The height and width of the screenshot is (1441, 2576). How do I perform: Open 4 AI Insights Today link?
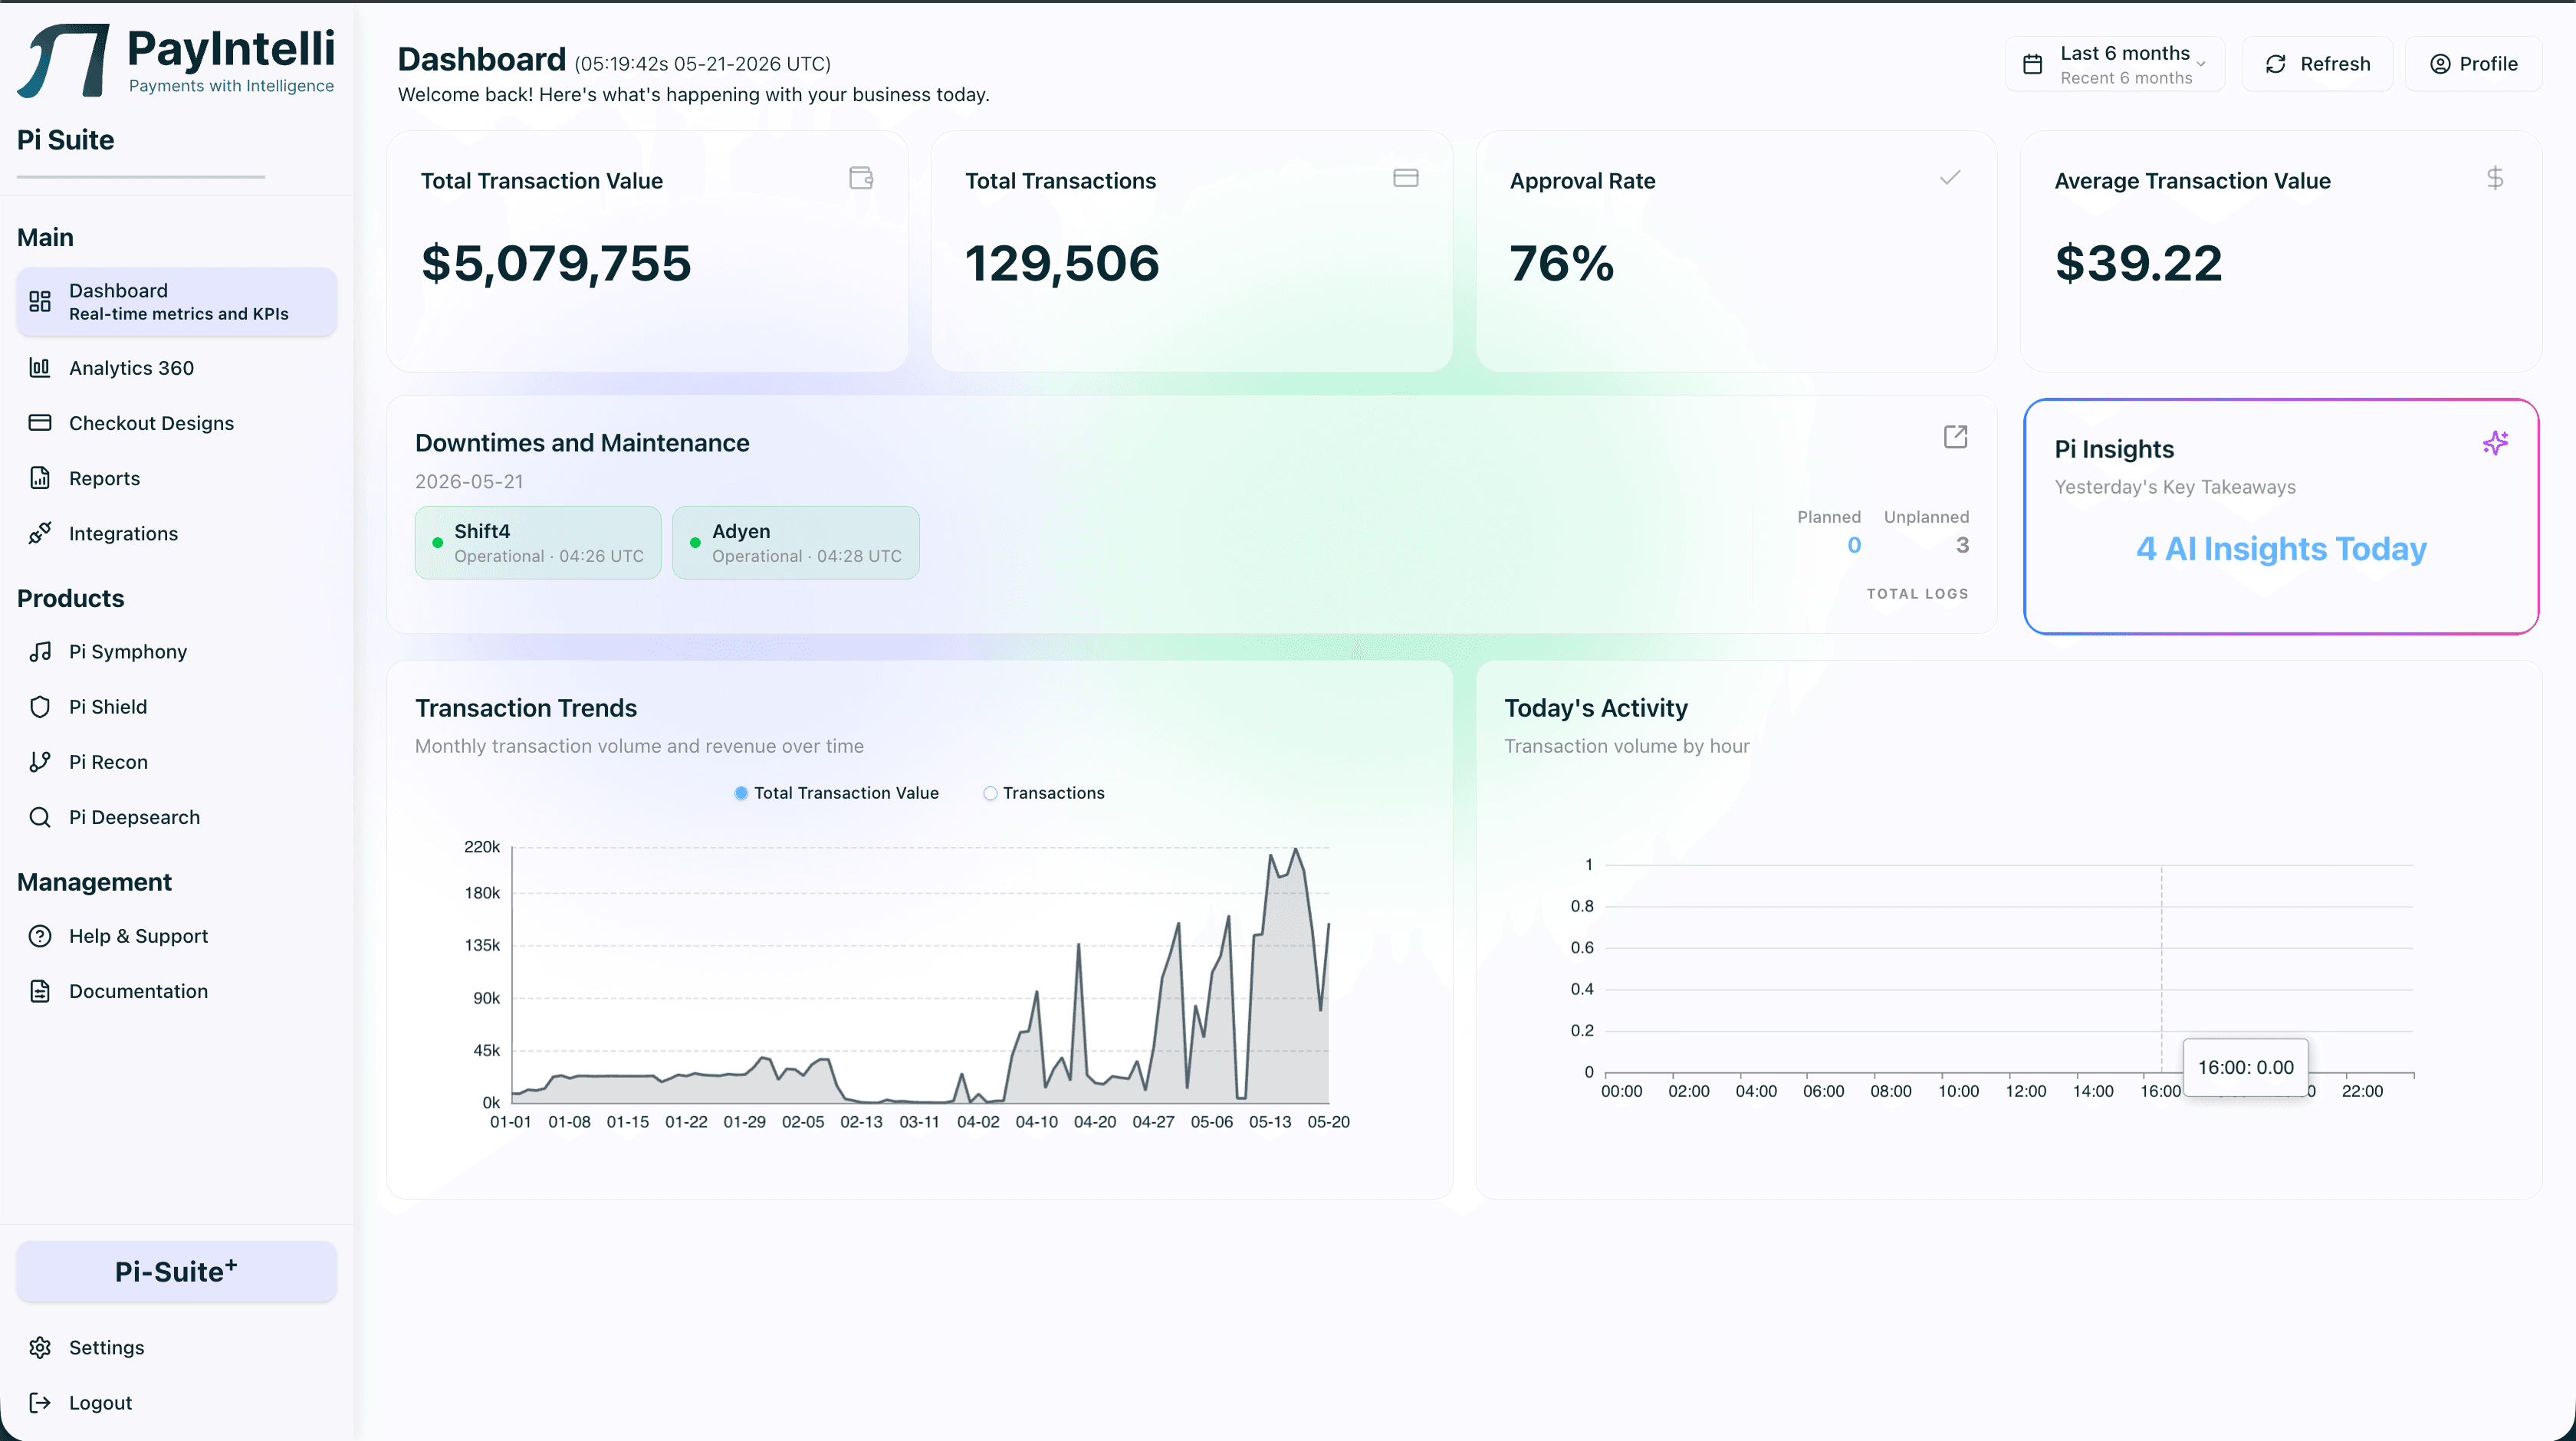point(2281,549)
